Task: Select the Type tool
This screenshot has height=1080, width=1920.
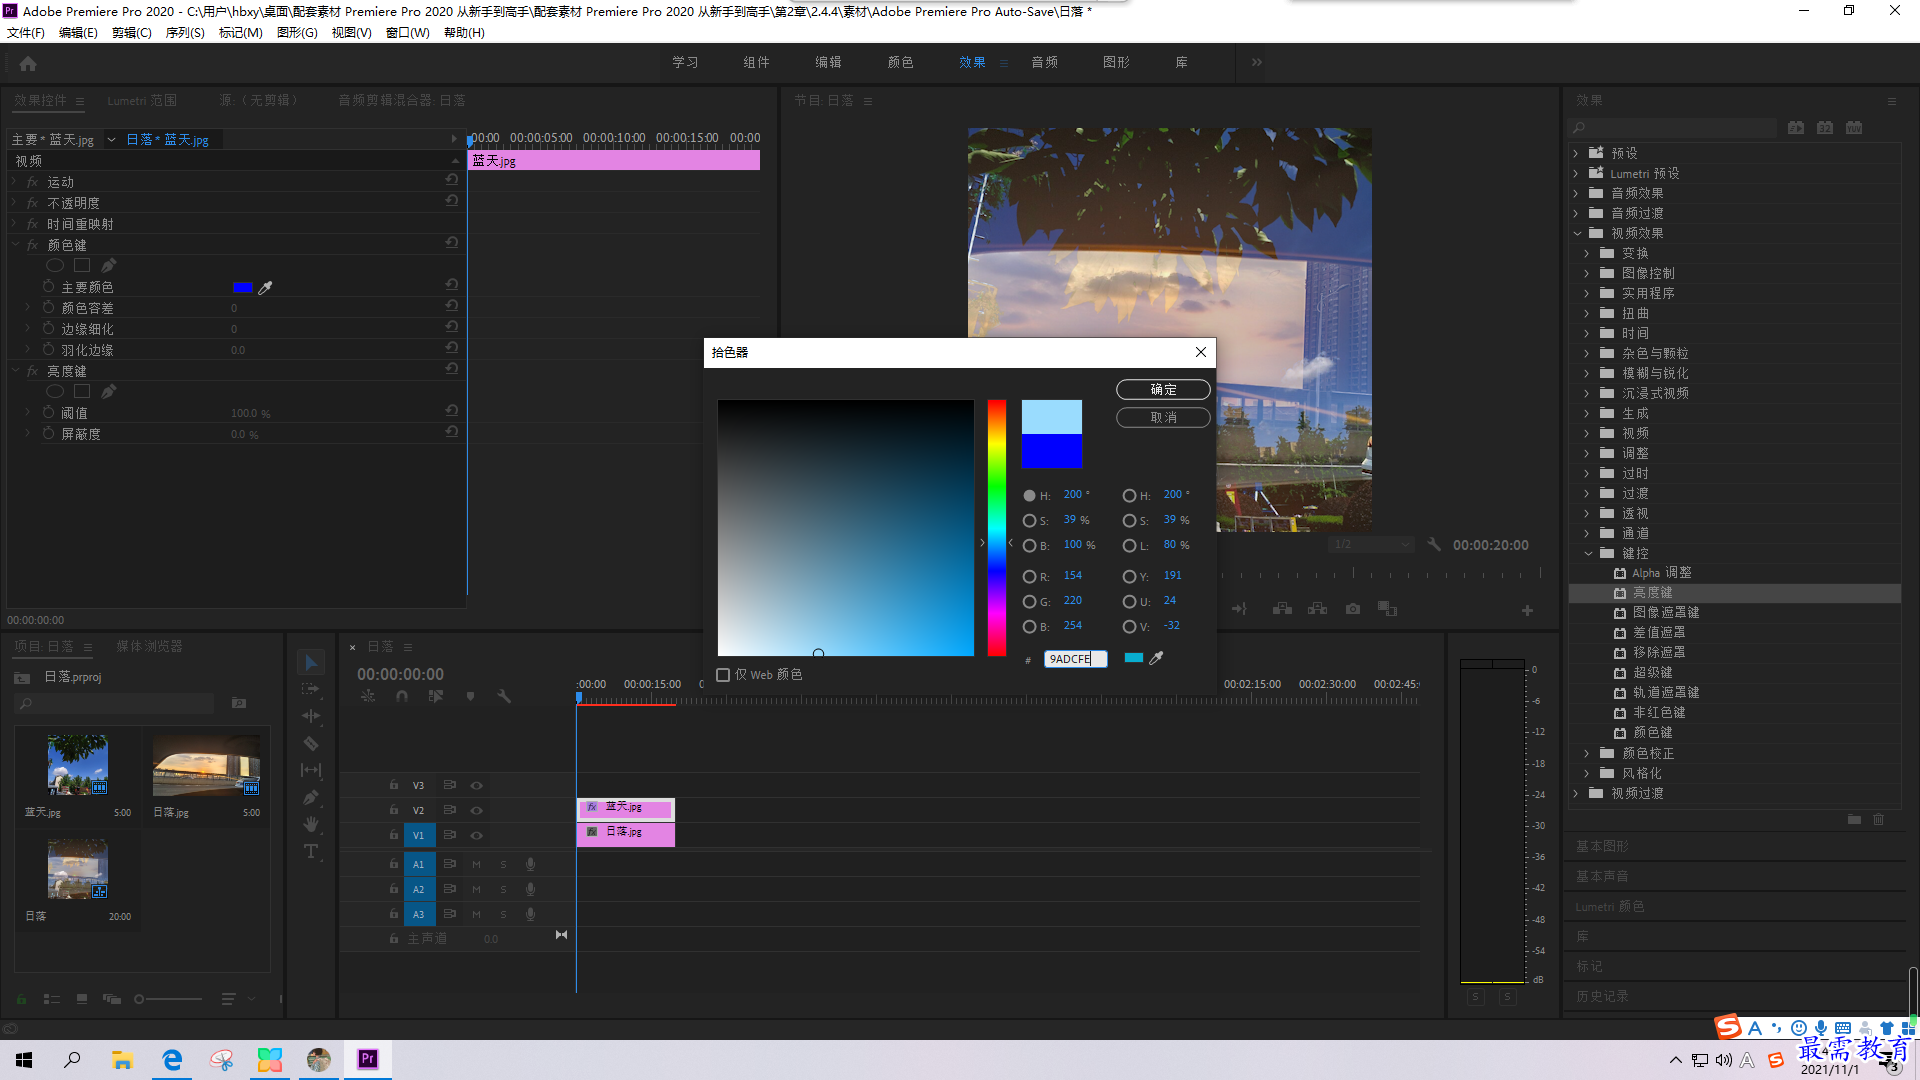Action: 310,851
